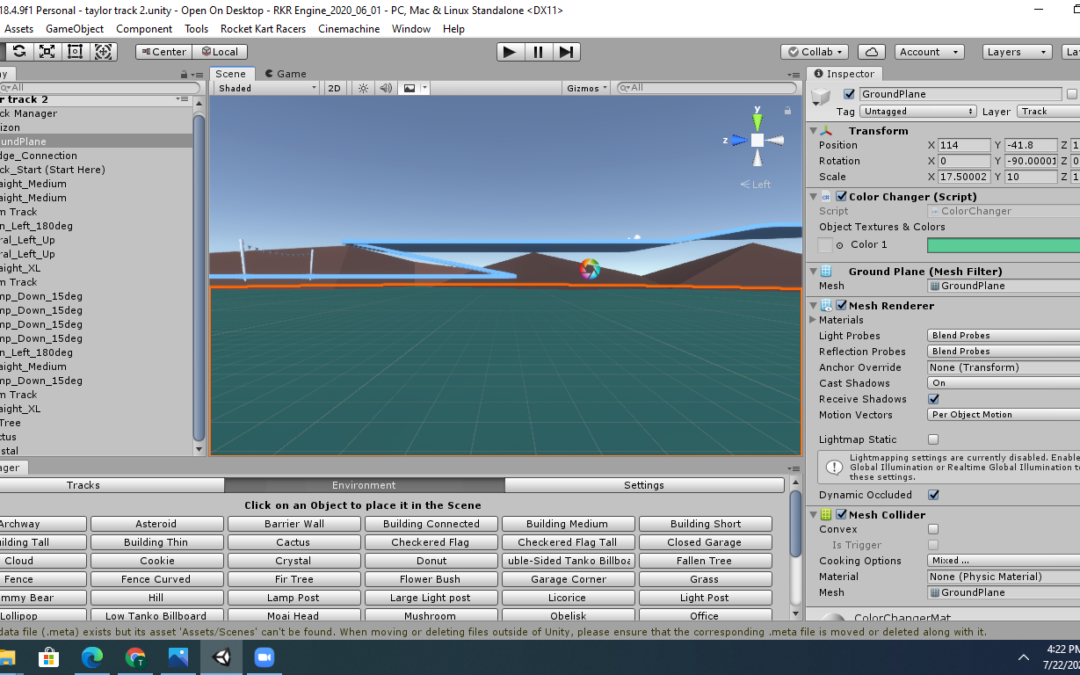Uncheck Receive Shadows
The width and height of the screenshot is (1080, 675).
933,399
